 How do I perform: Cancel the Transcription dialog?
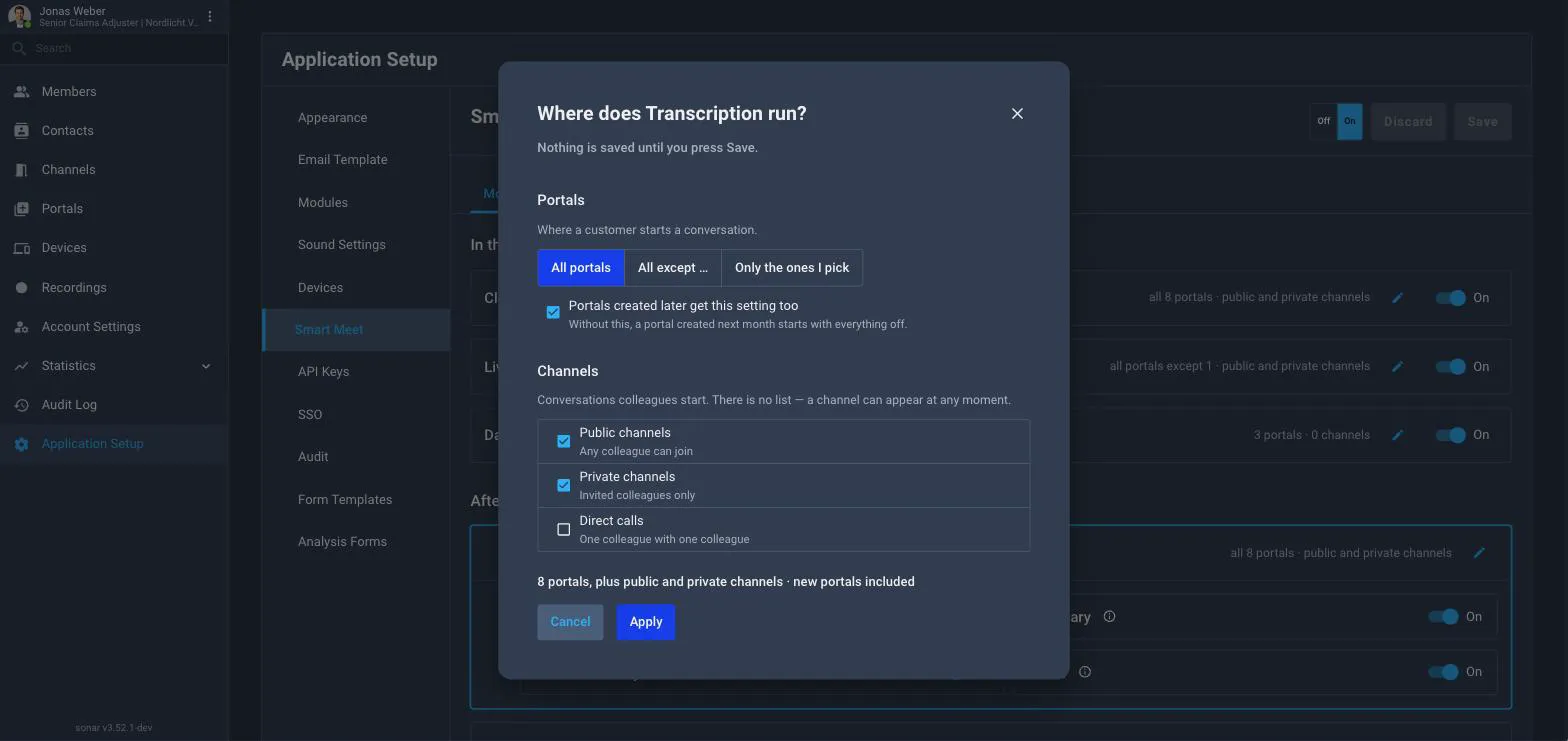[x=570, y=622]
